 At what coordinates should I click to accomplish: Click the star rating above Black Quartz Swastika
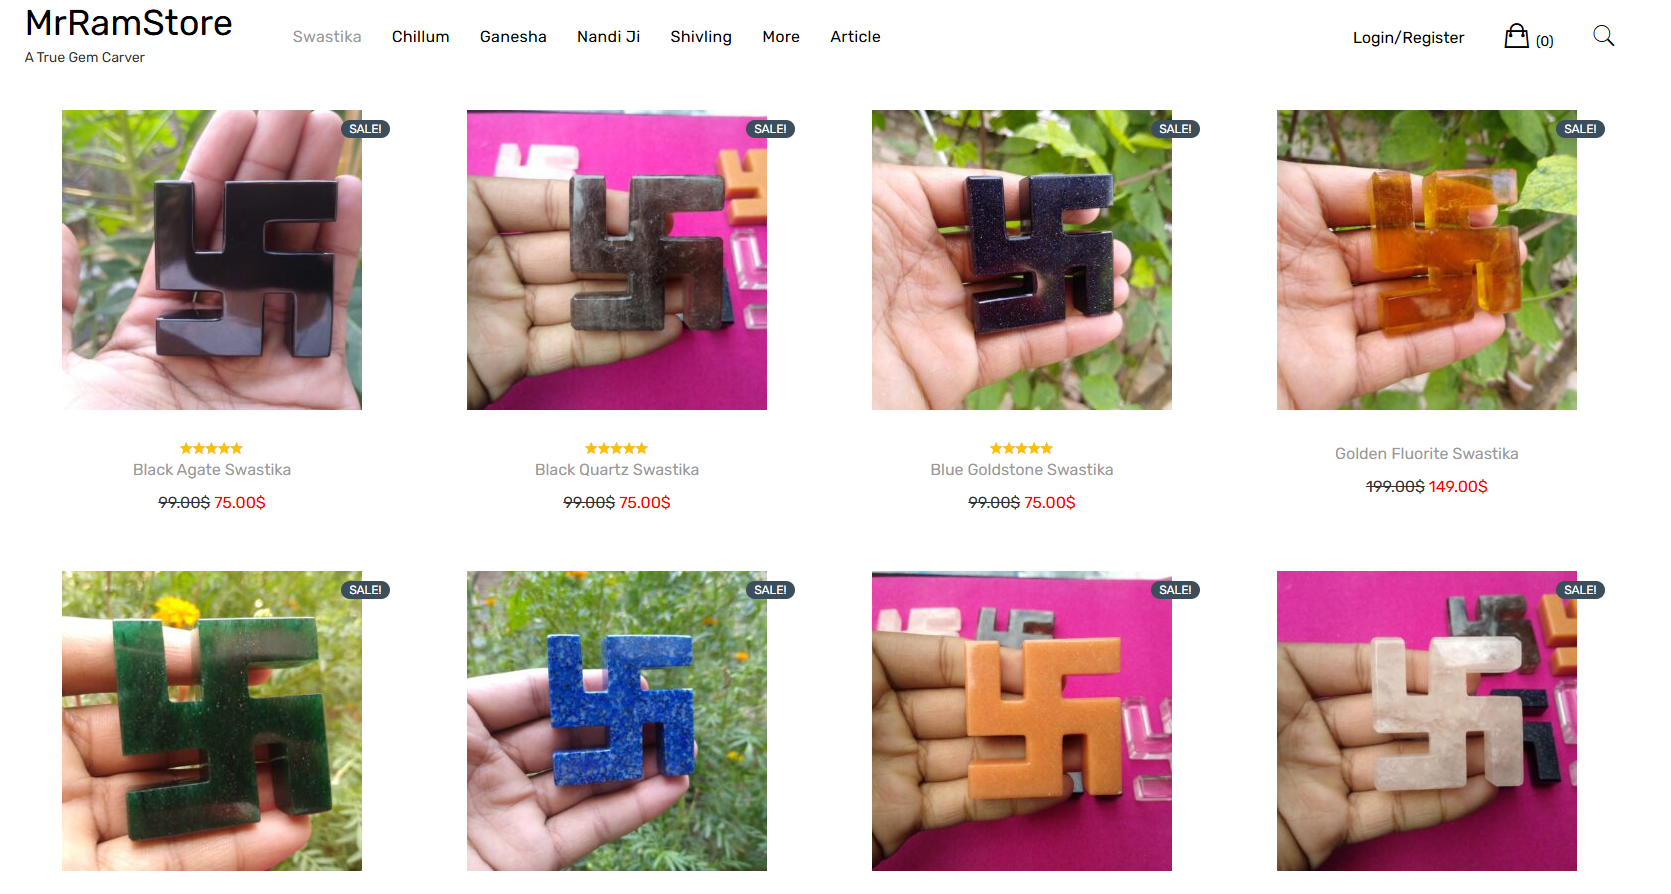click(616, 449)
